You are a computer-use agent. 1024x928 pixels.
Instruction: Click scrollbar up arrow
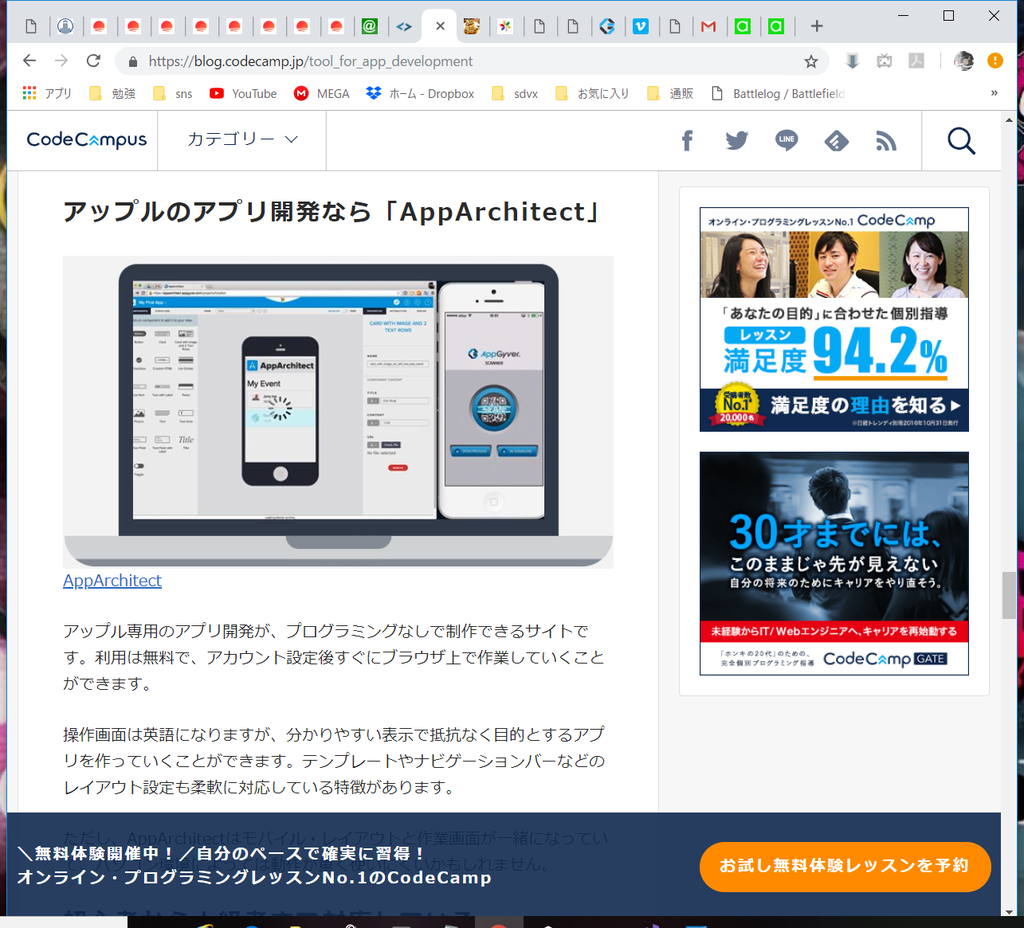click(x=1009, y=120)
